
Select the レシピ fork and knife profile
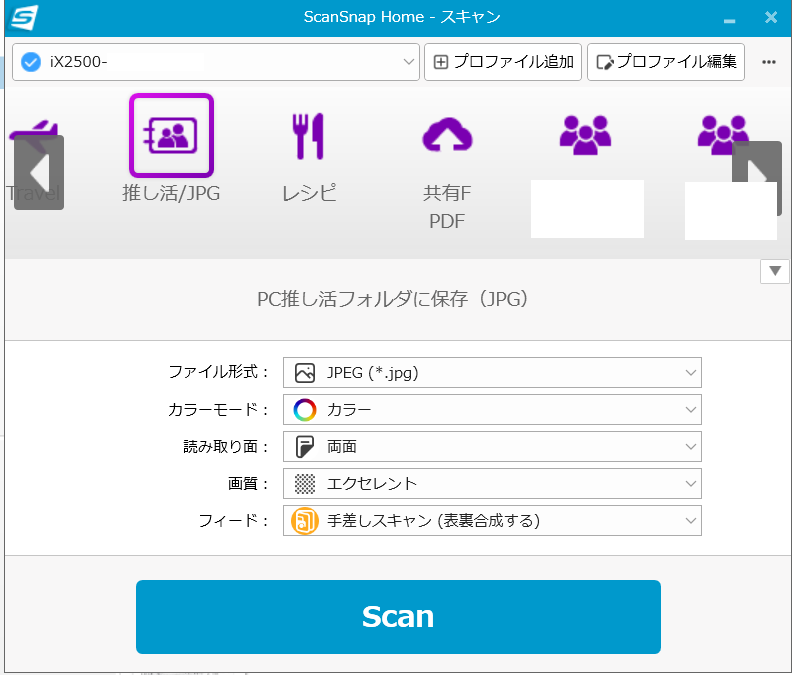point(308,136)
